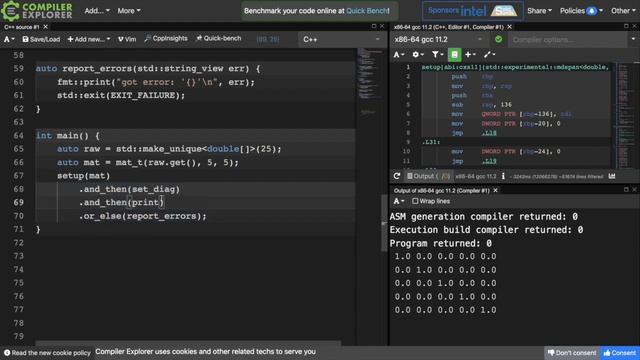
Task: Read the new cookie policy
Action: click(x=47, y=353)
